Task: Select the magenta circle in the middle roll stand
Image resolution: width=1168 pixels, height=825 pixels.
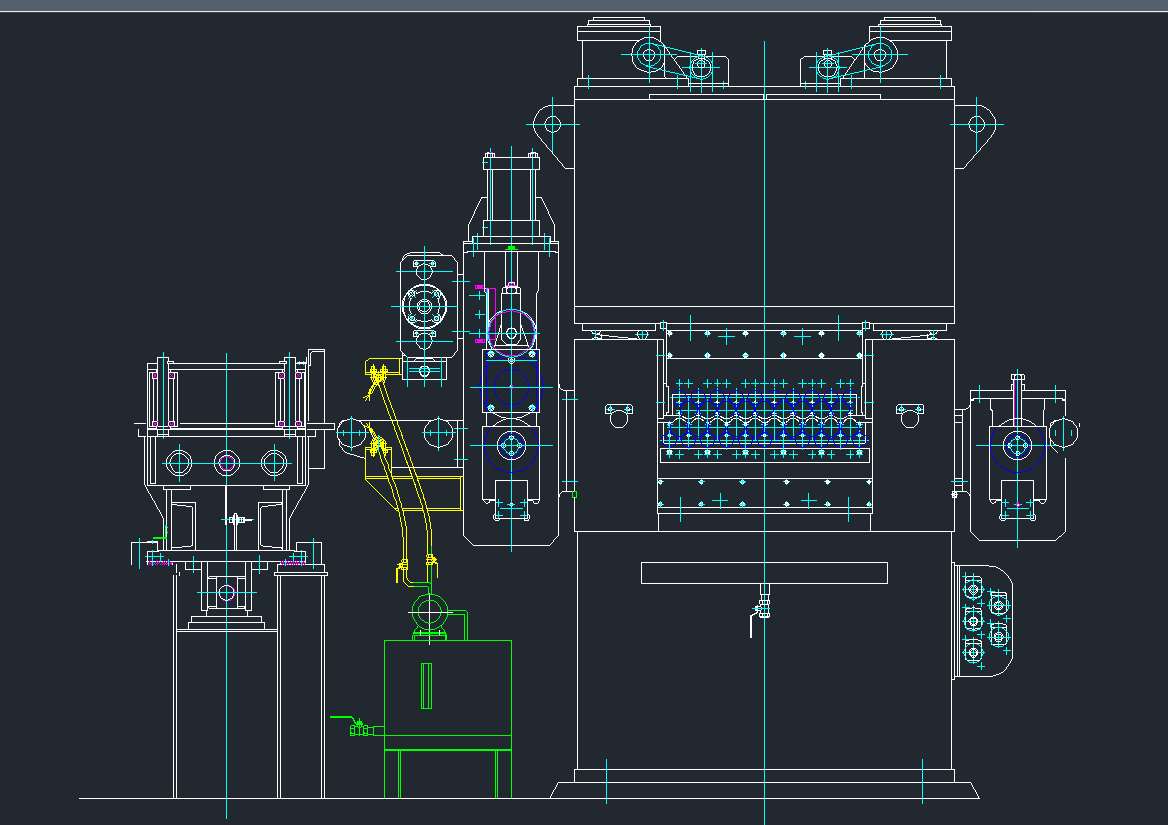Action: click(511, 330)
